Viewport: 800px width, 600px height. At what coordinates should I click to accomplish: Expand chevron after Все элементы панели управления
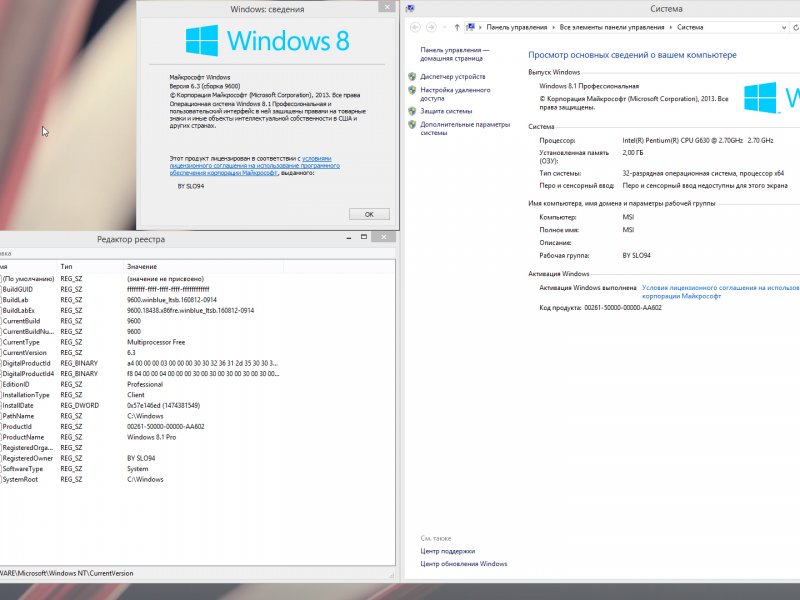coord(670,28)
